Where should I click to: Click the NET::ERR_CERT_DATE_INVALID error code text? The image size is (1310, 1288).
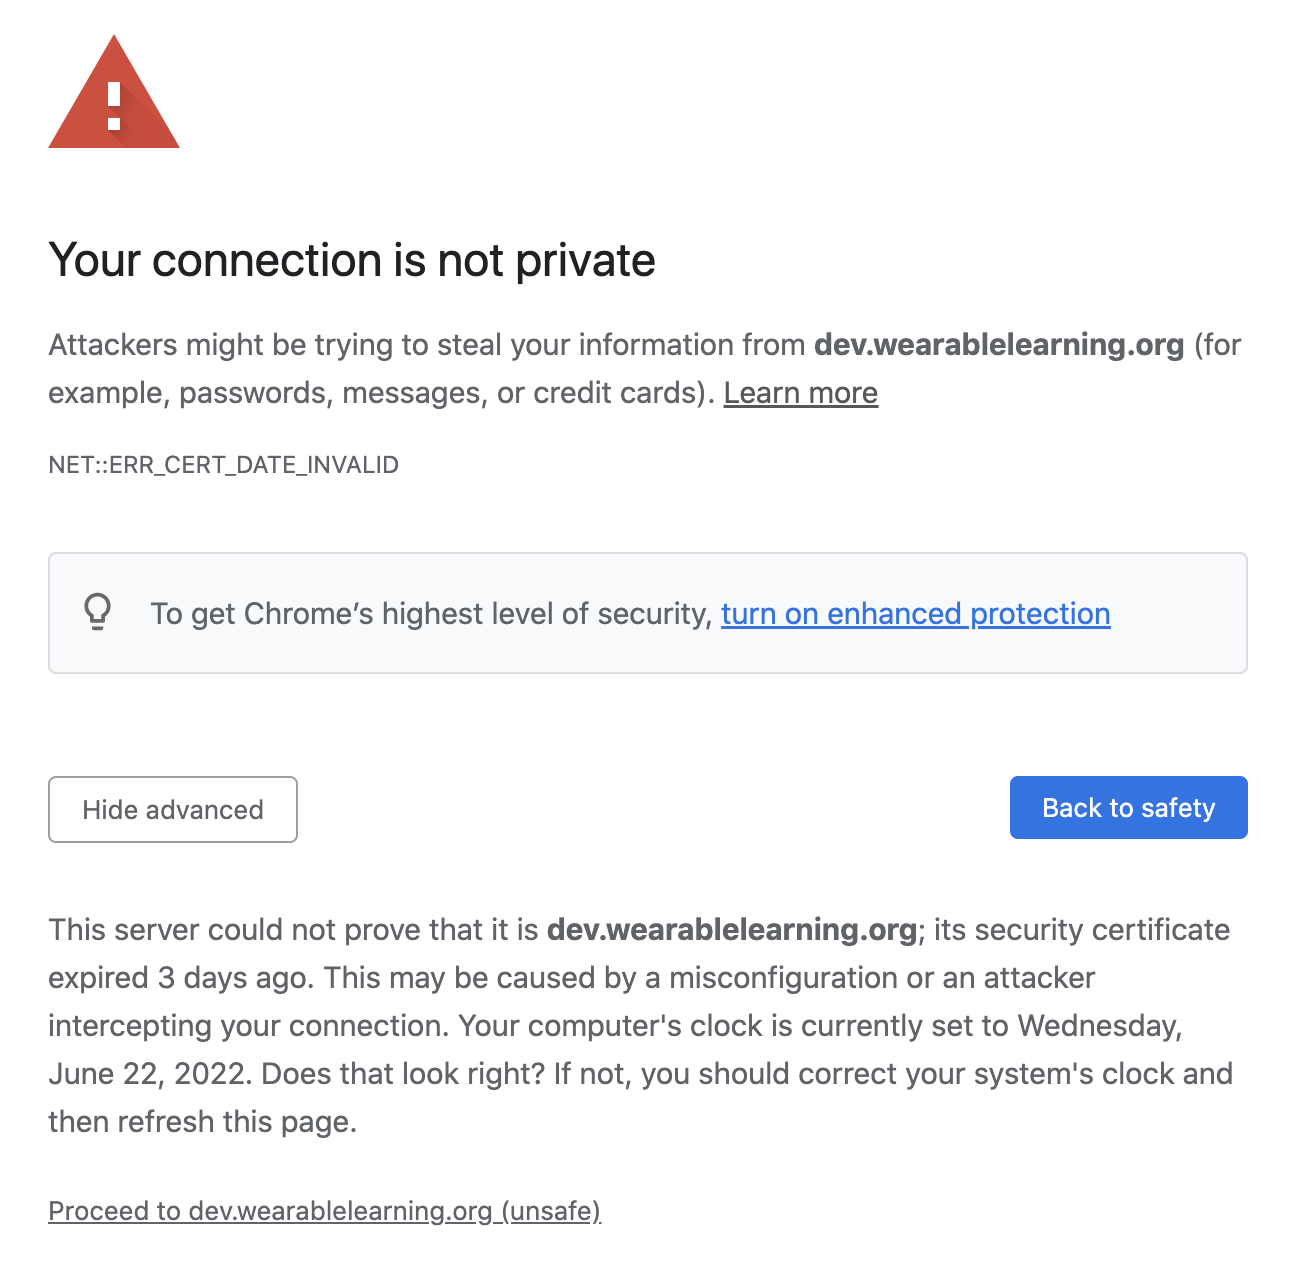(x=223, y=464)
